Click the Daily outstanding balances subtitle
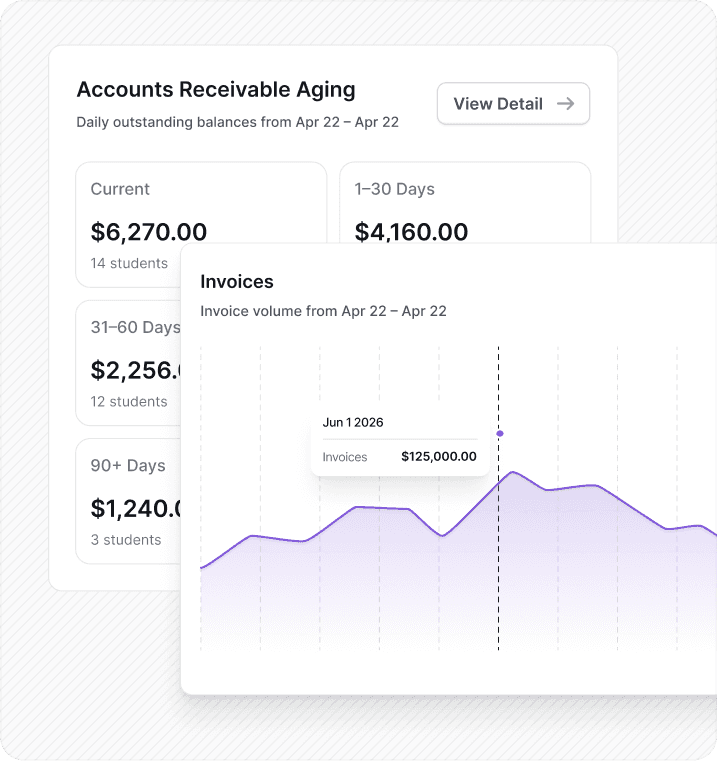Viewport: 717px width, 761px height. coord(237,122)
